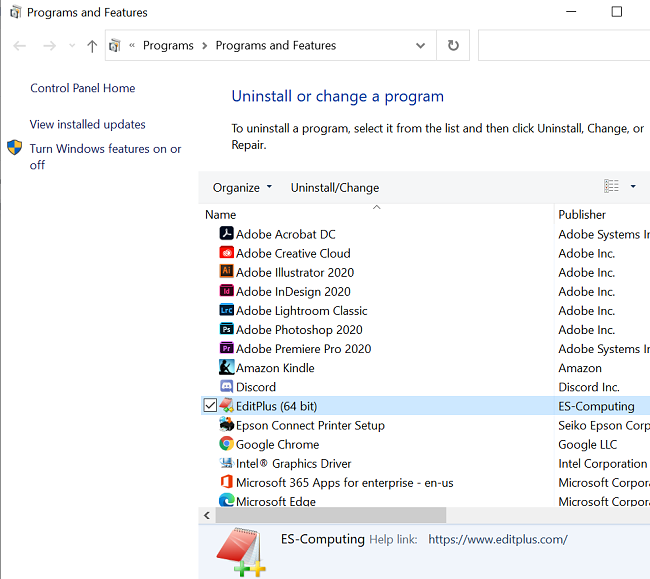Click the Intel Graphics Driver icon
The width and height of the screenshot is (650, 579).
click(226, 463)
